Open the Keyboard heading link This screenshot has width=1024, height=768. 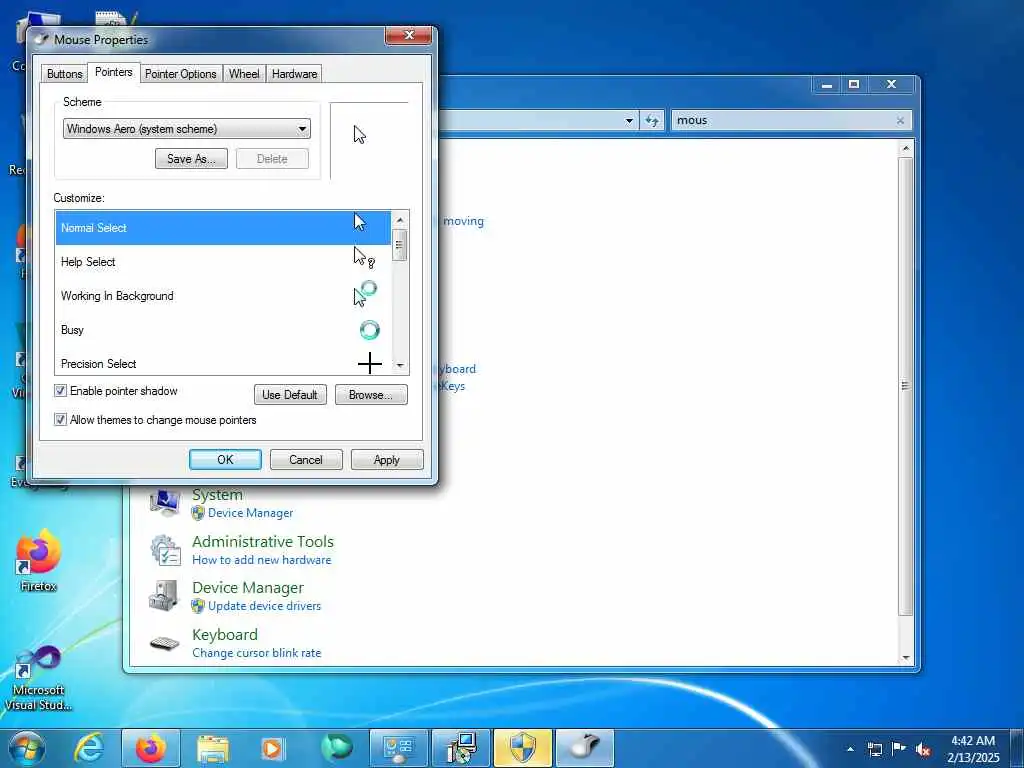pyautogui.click(x=225, y=635)
